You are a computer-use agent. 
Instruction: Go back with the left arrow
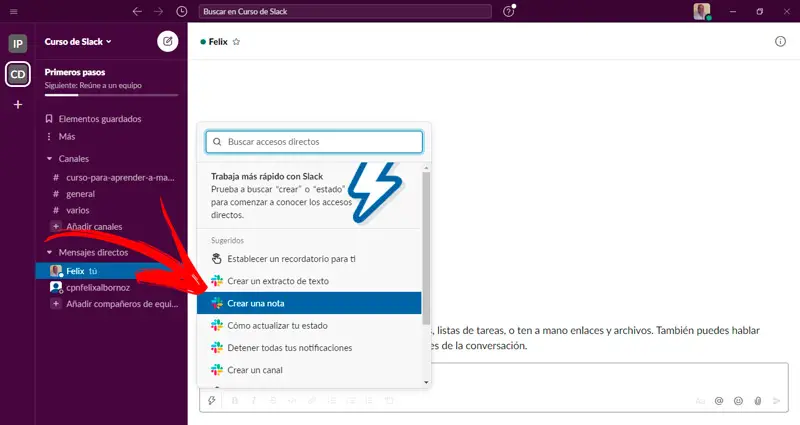137,11
